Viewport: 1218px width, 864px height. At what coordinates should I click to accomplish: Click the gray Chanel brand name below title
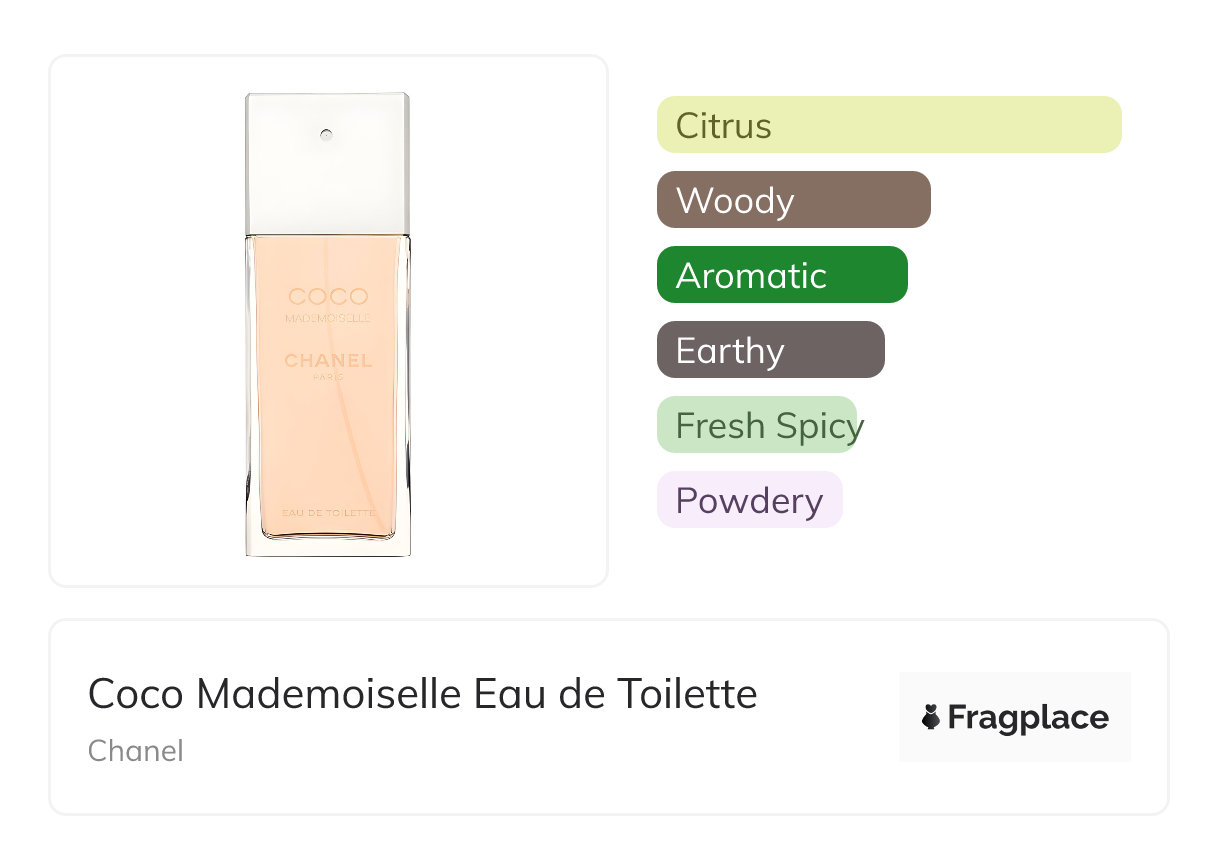pyautogui.click(x=135, y=751)
